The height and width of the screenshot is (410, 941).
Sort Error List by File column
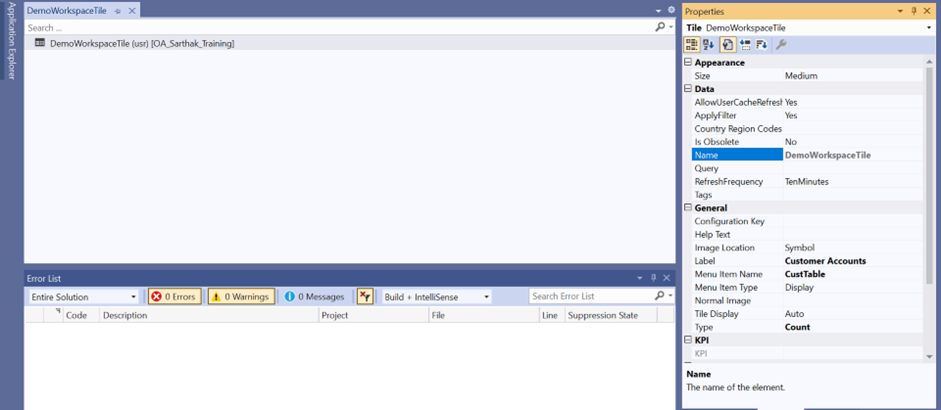point(483,315)
